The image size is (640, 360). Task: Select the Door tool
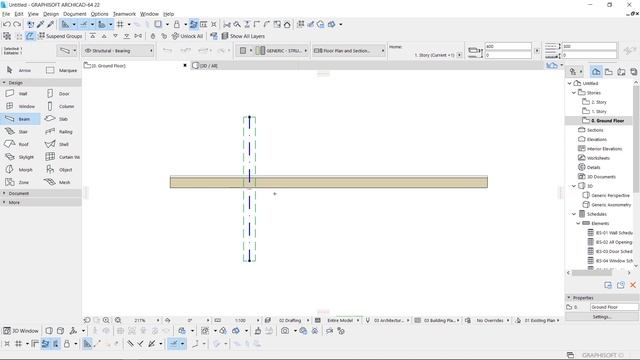(x=59, y=93)
